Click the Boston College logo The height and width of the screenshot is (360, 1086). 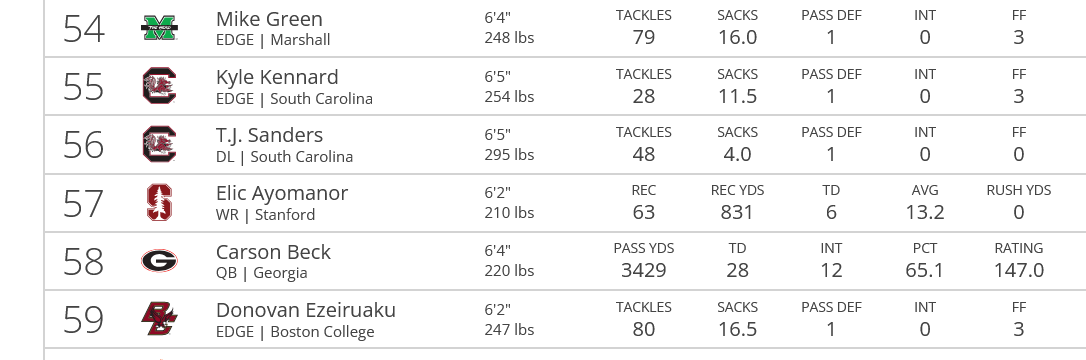coord(159,319)
